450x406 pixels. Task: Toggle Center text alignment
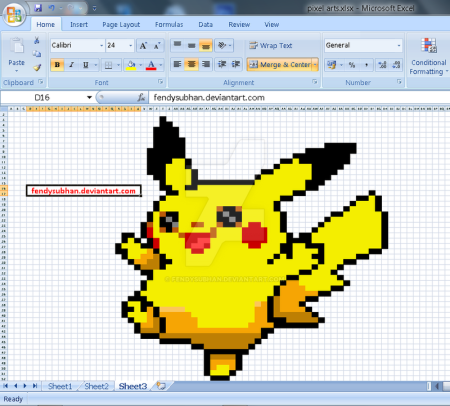(192, 64)
